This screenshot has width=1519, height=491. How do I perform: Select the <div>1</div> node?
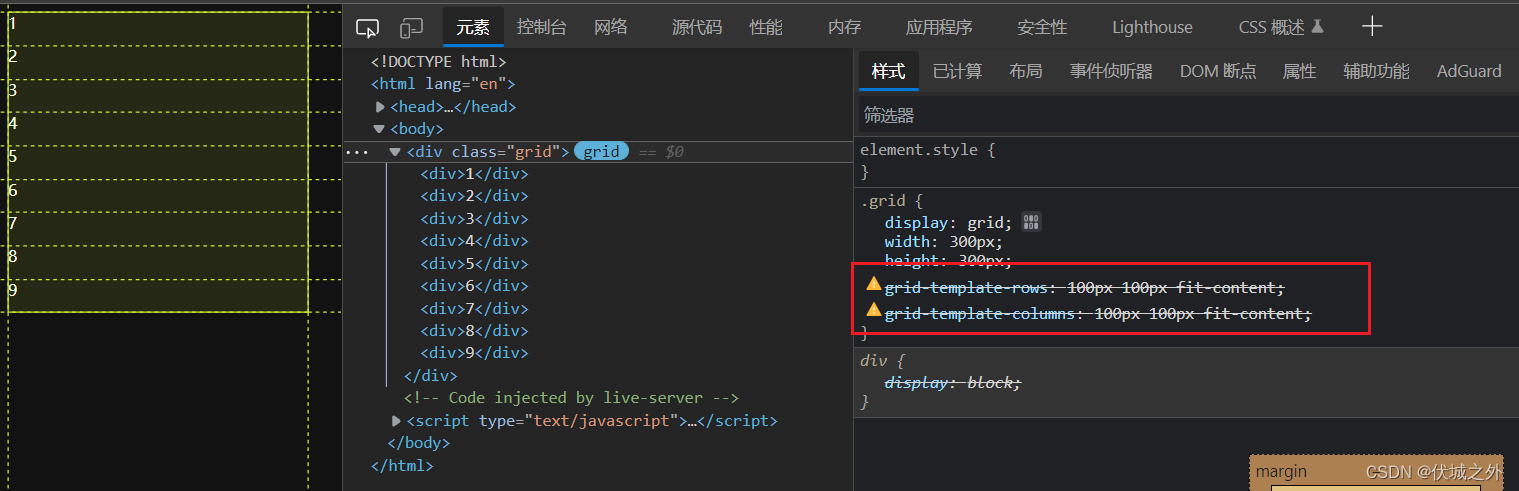point(474,174)
